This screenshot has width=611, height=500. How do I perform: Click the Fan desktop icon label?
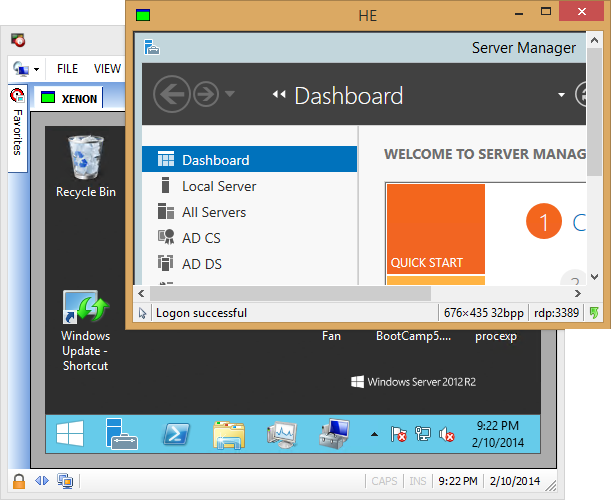pyautogui.click(x=331, y=336)
